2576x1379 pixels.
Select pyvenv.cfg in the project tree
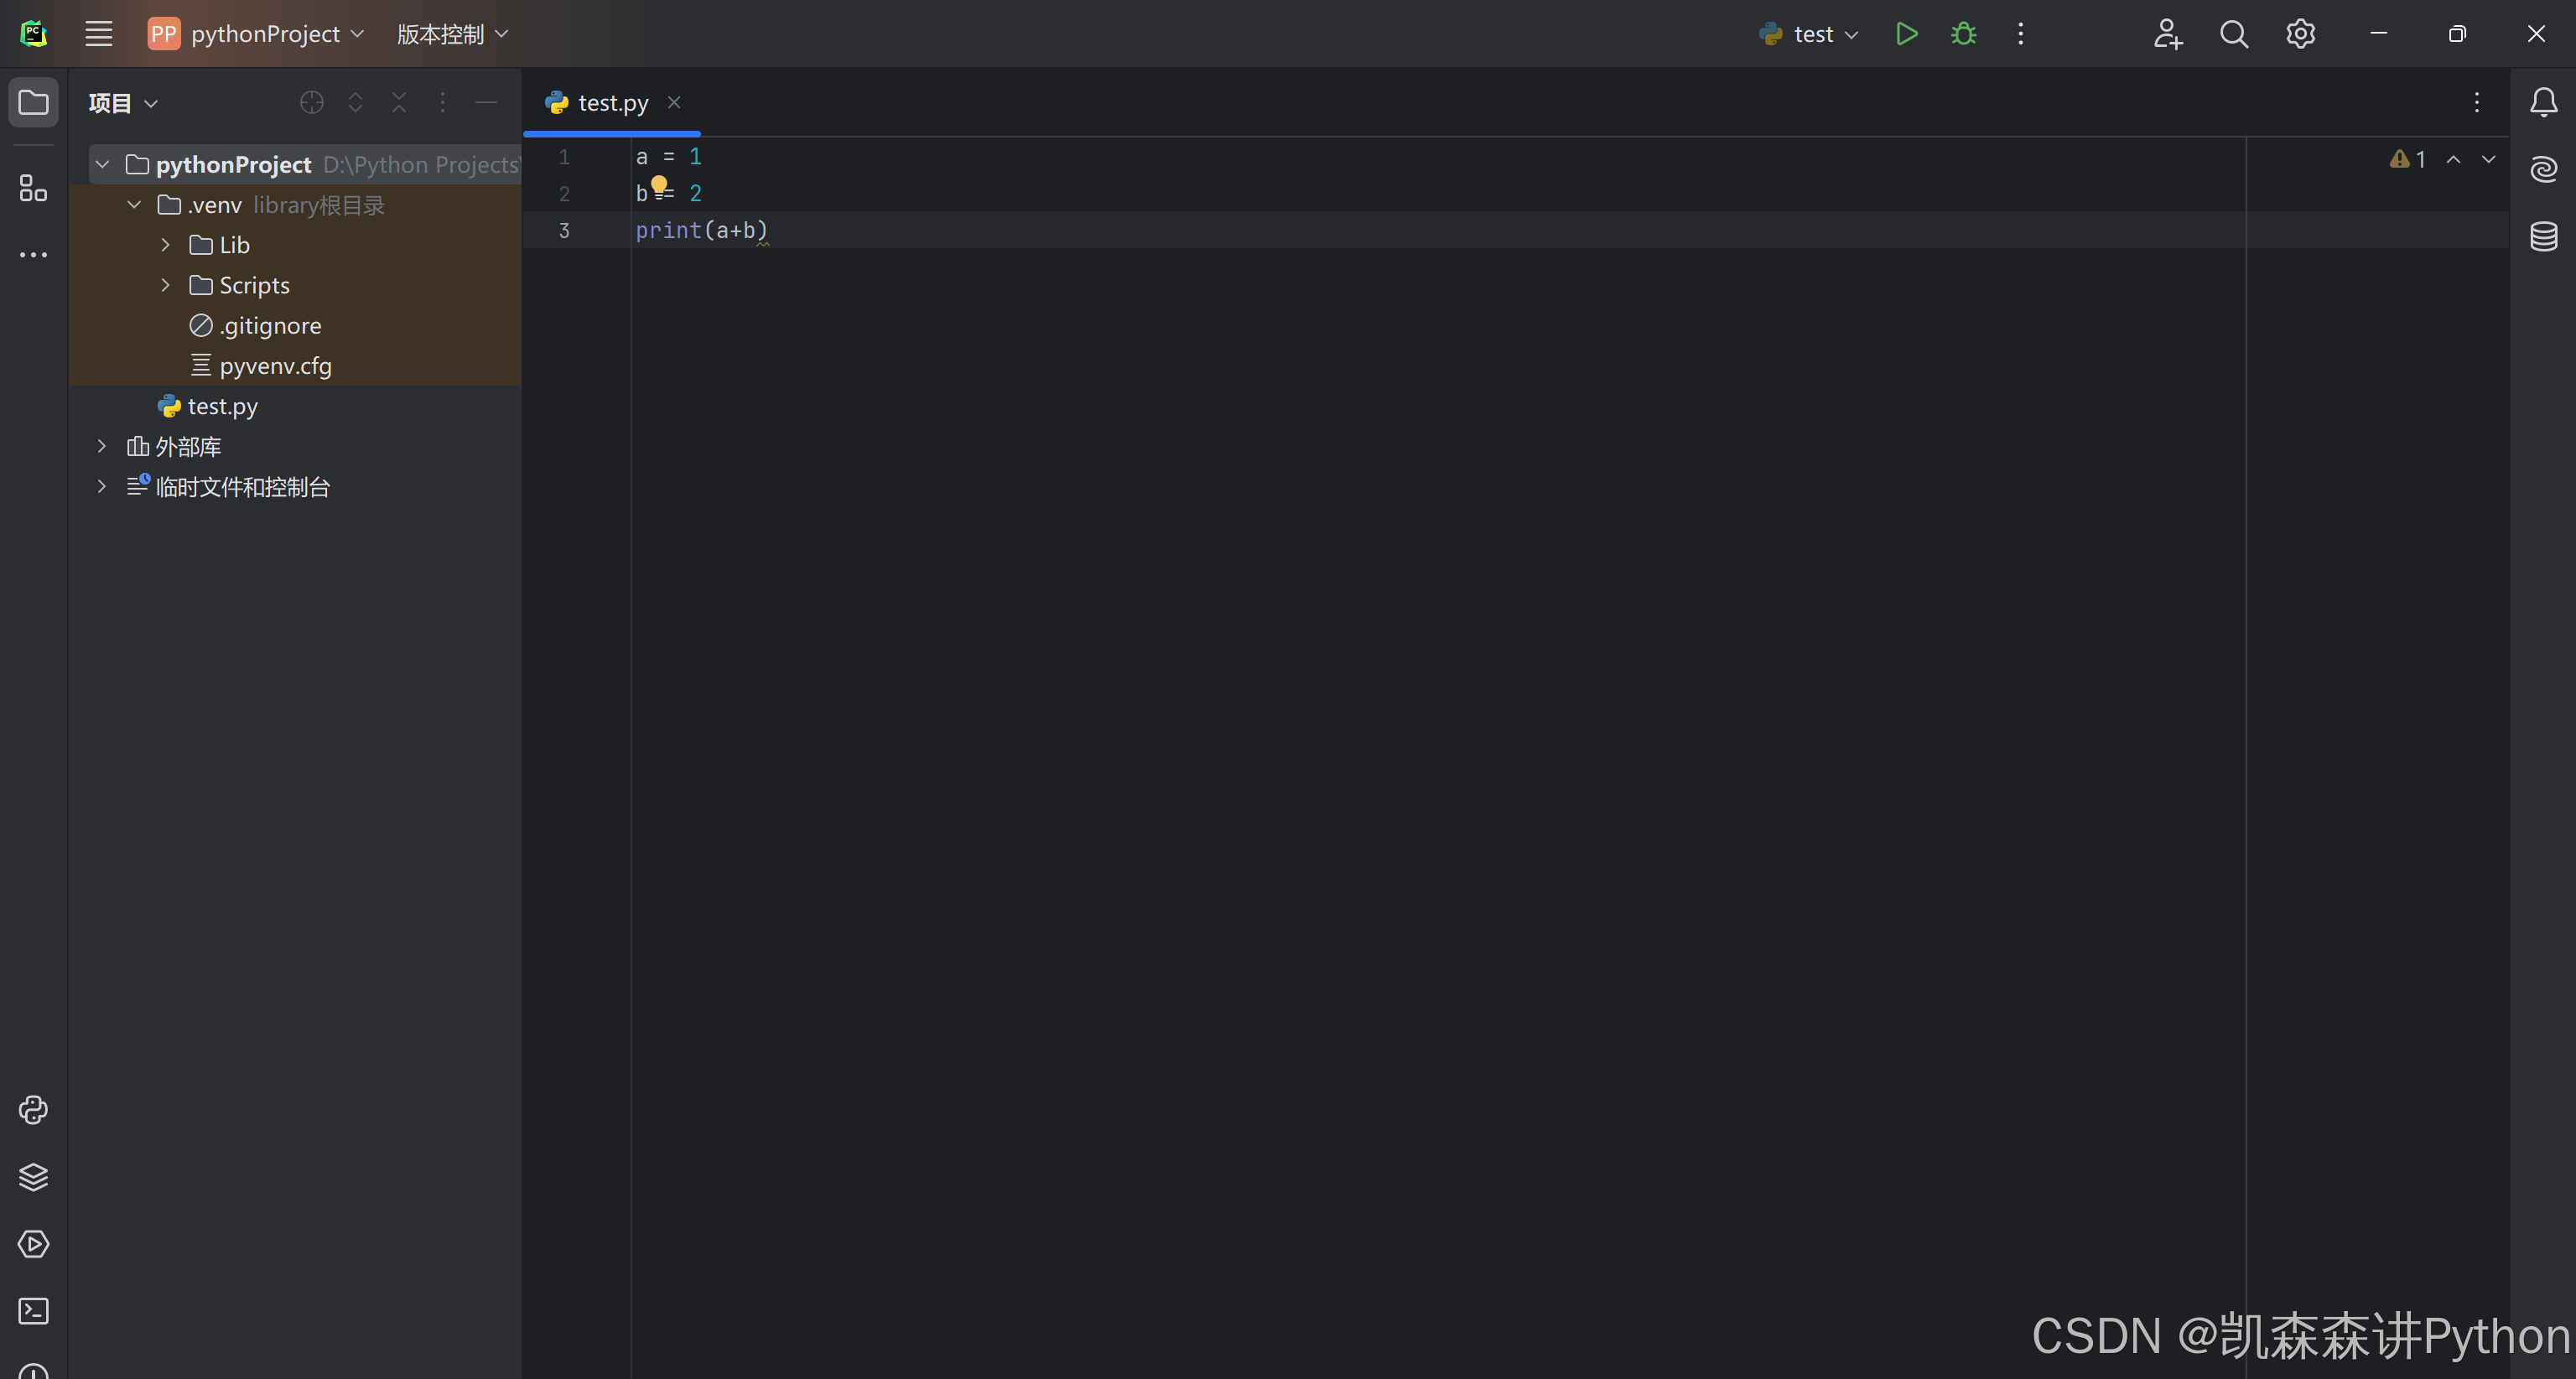point(275,366)
